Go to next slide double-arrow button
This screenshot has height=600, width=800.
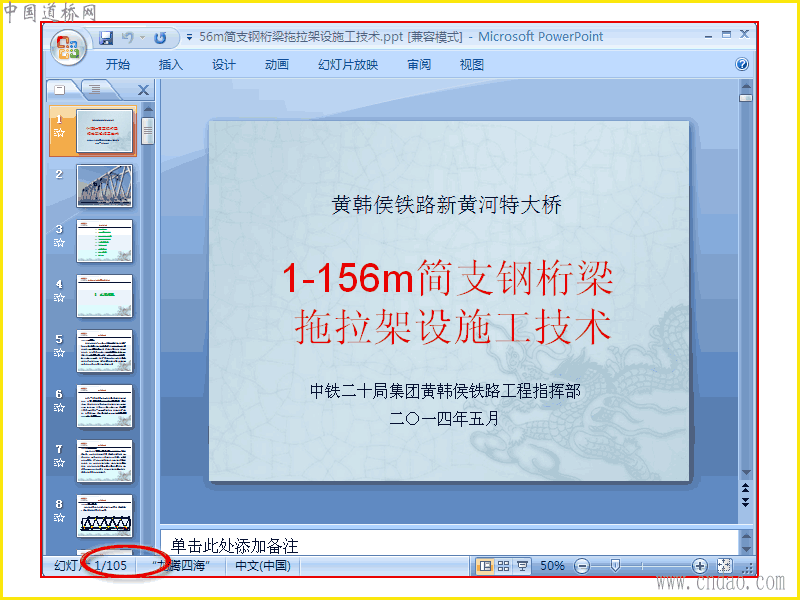click(x=745, y=503)
